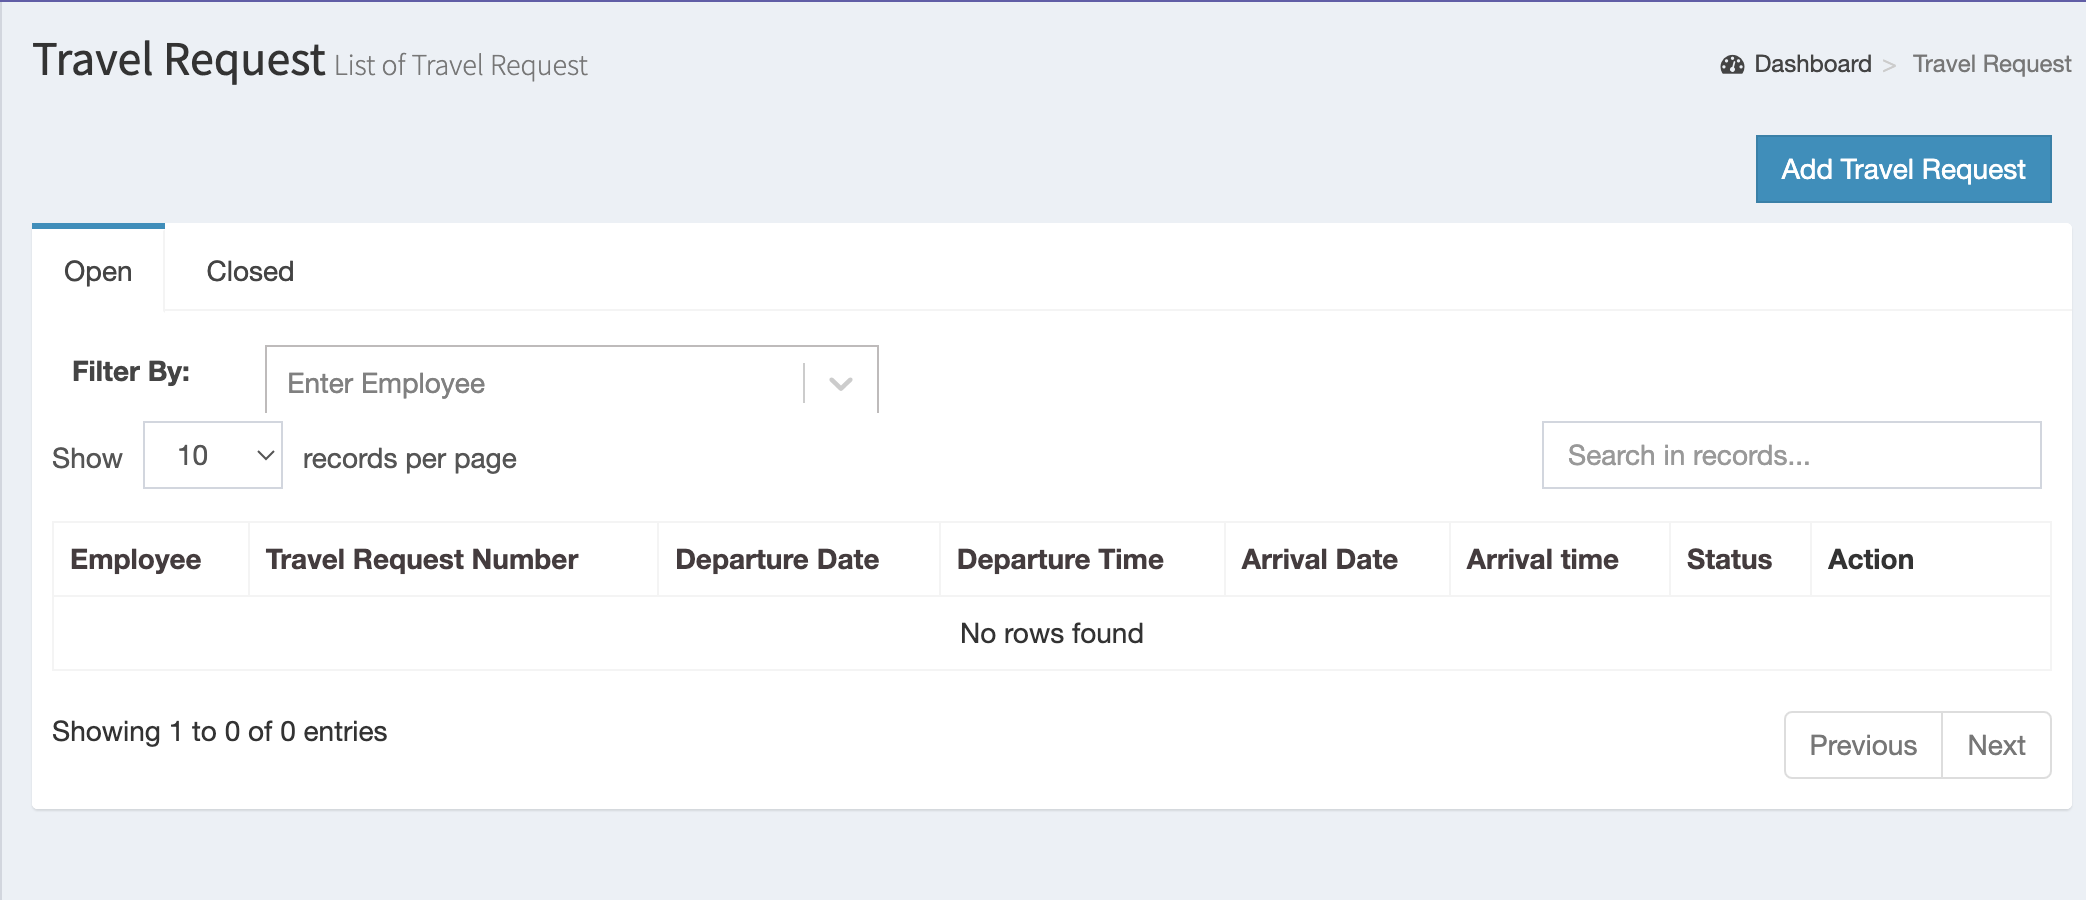The image size is (2086, 900).
Task: Click Add Travel Request button
Action: point(1903,169)
